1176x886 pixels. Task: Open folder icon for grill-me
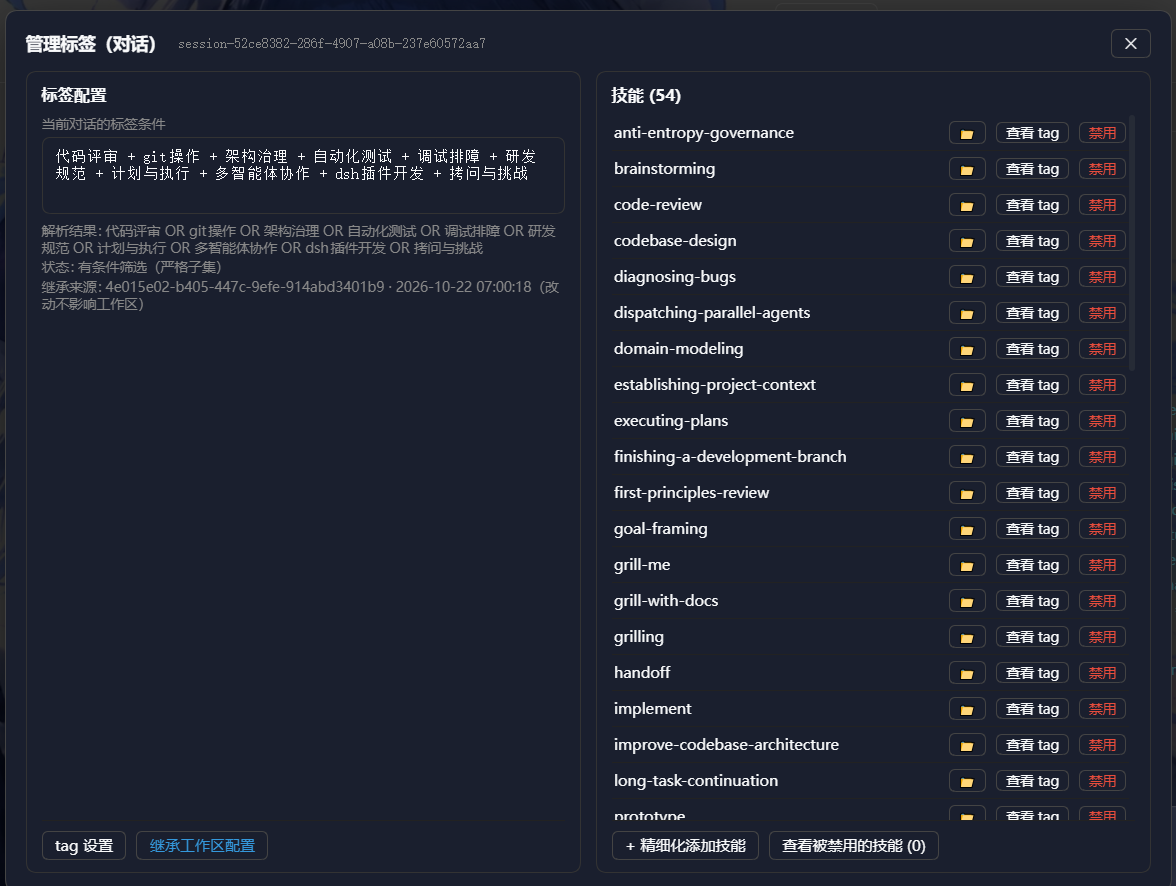pyautogui.click(x=967, y=566)
